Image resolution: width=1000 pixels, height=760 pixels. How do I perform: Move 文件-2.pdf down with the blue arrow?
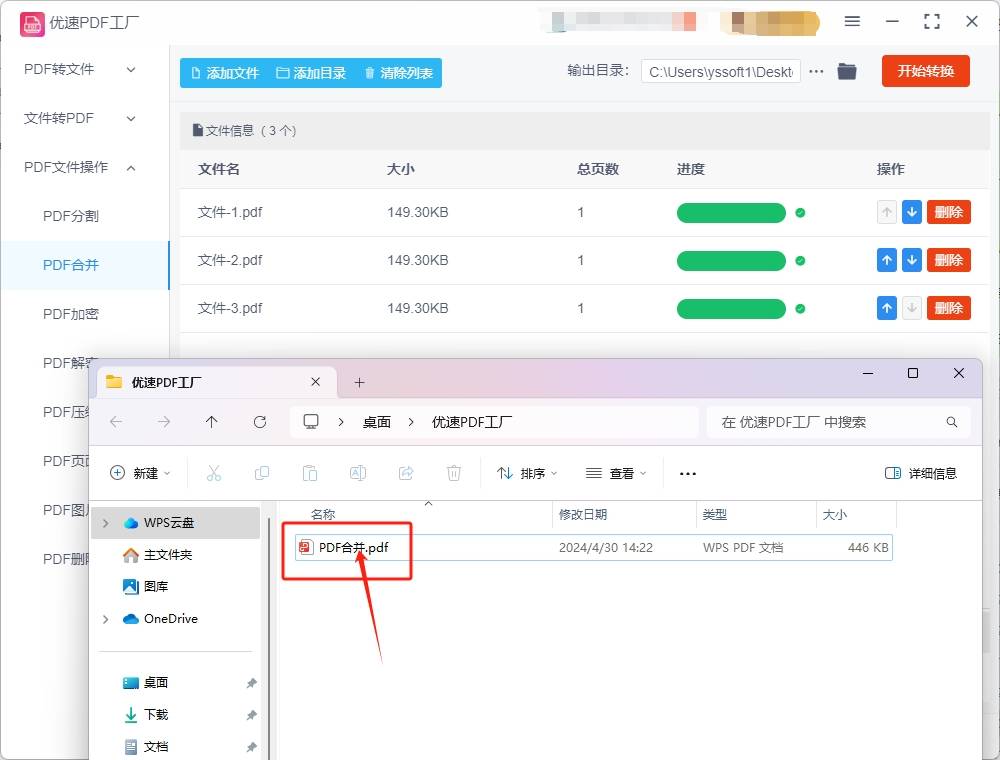tap(912, 260)
